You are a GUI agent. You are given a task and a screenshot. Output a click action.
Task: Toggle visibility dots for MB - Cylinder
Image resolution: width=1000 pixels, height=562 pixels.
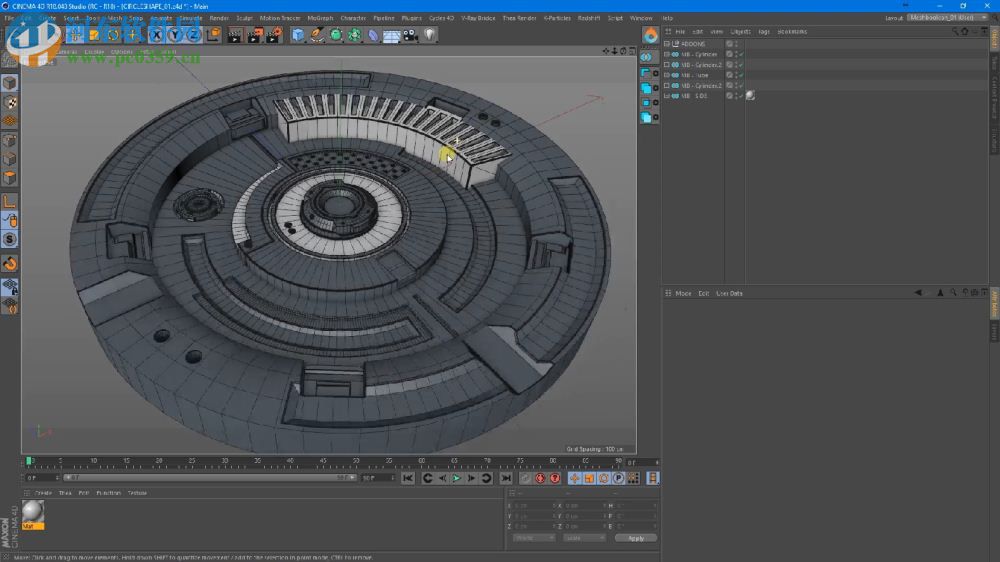click(x=736, y=54)
